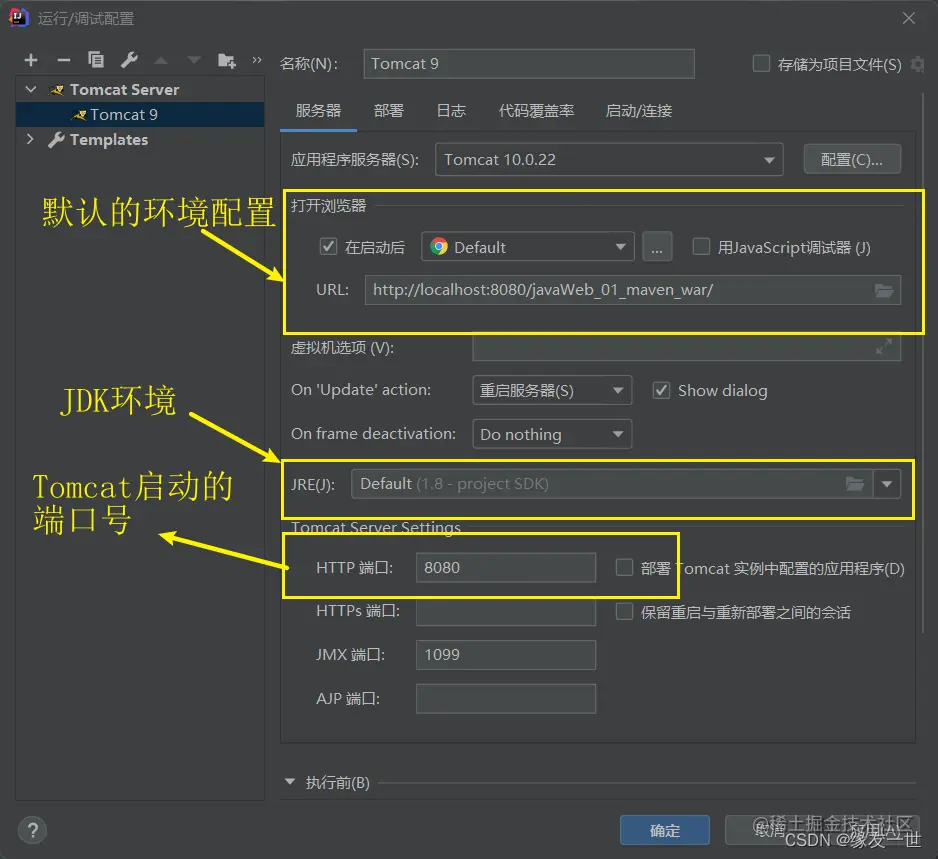The height and width of the screenshot is (859, 938).
Task: Browse folder icon in URL field
Action: [884, 291]
